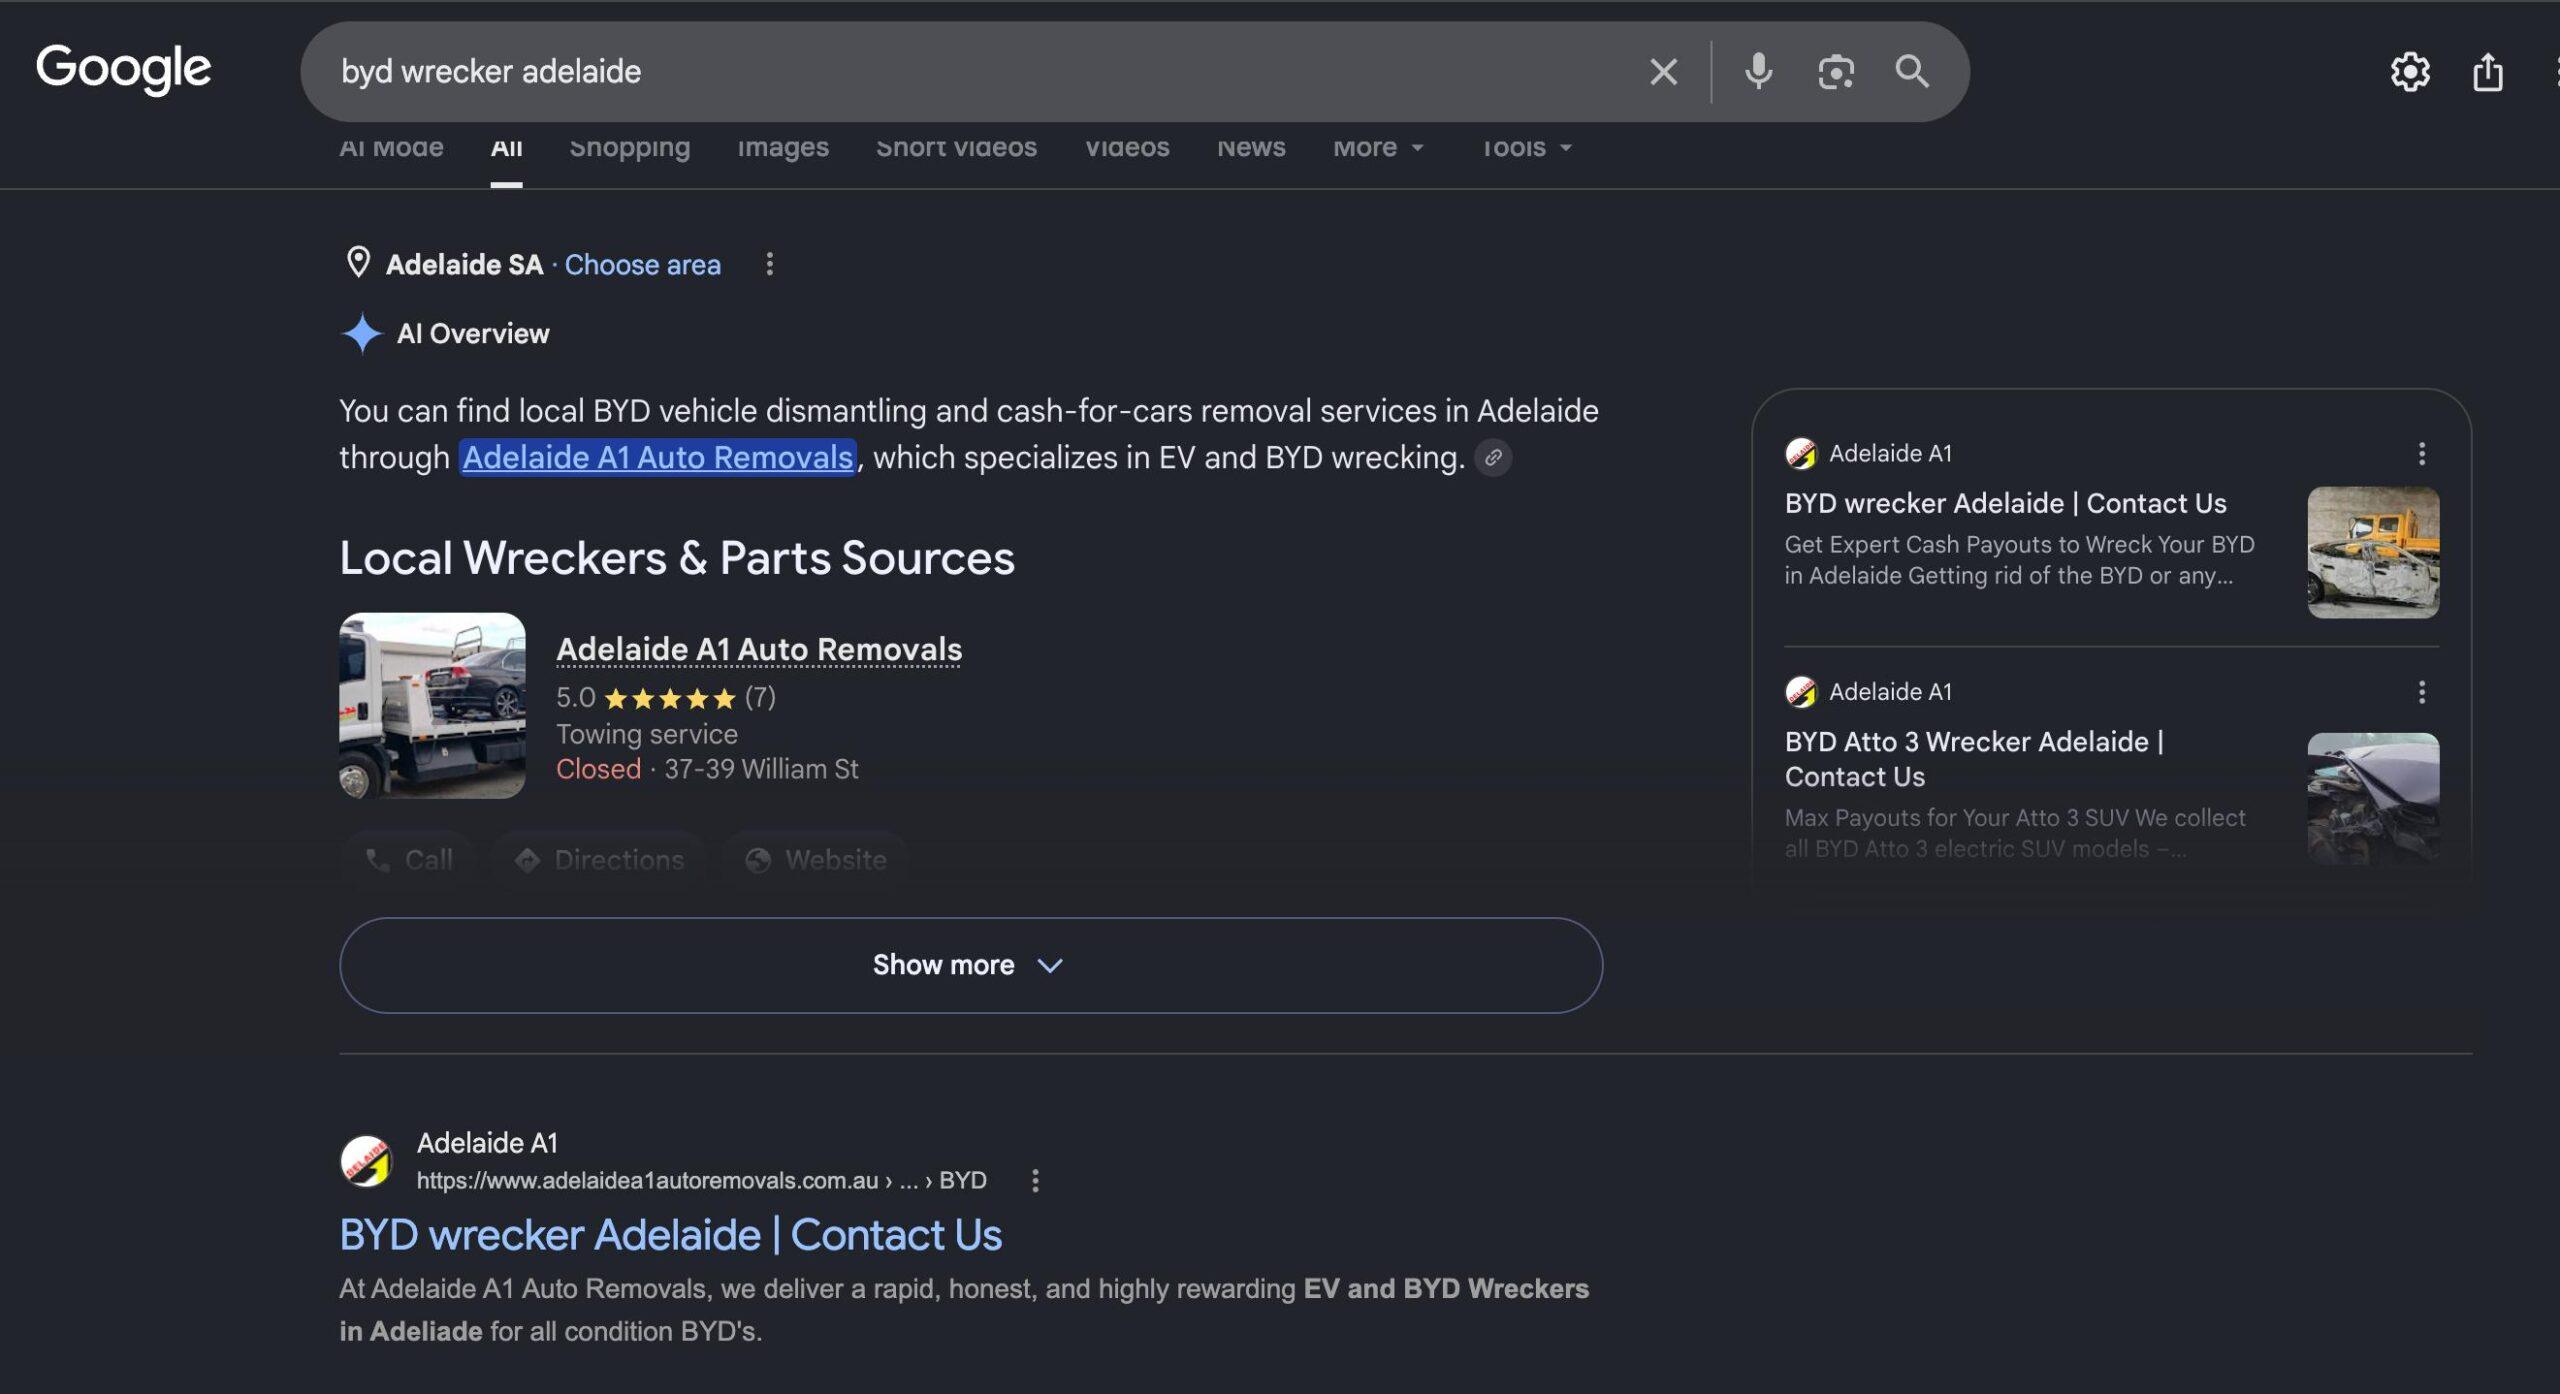The width and height of the screenshot is (2560, 1394).
Task: Click 'Get Expert Cash Payouts' card snippet
Action: [x=2019, y=560]
